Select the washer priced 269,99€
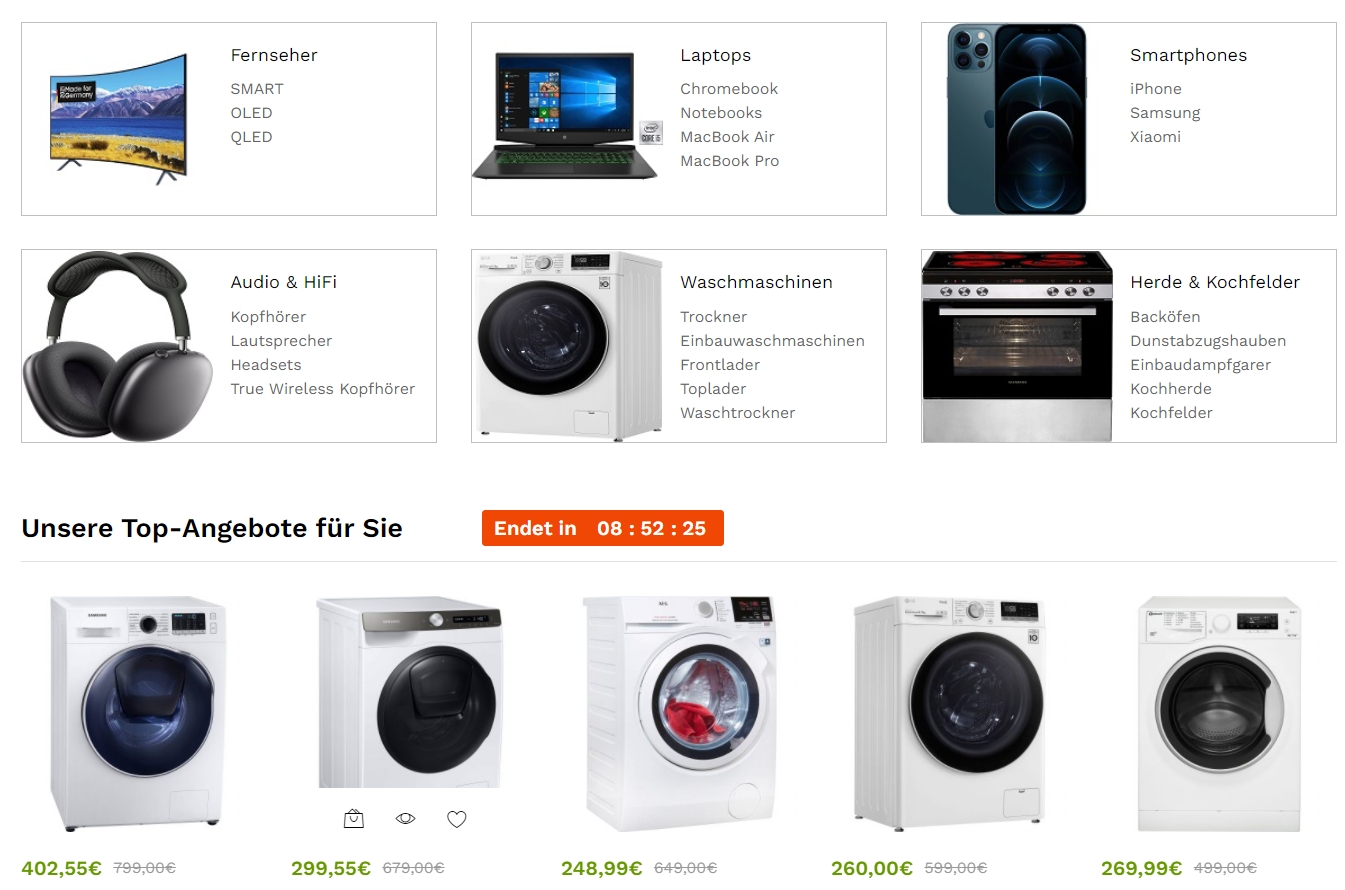This screenshot has width=1345, height=890. point(1219,713)
